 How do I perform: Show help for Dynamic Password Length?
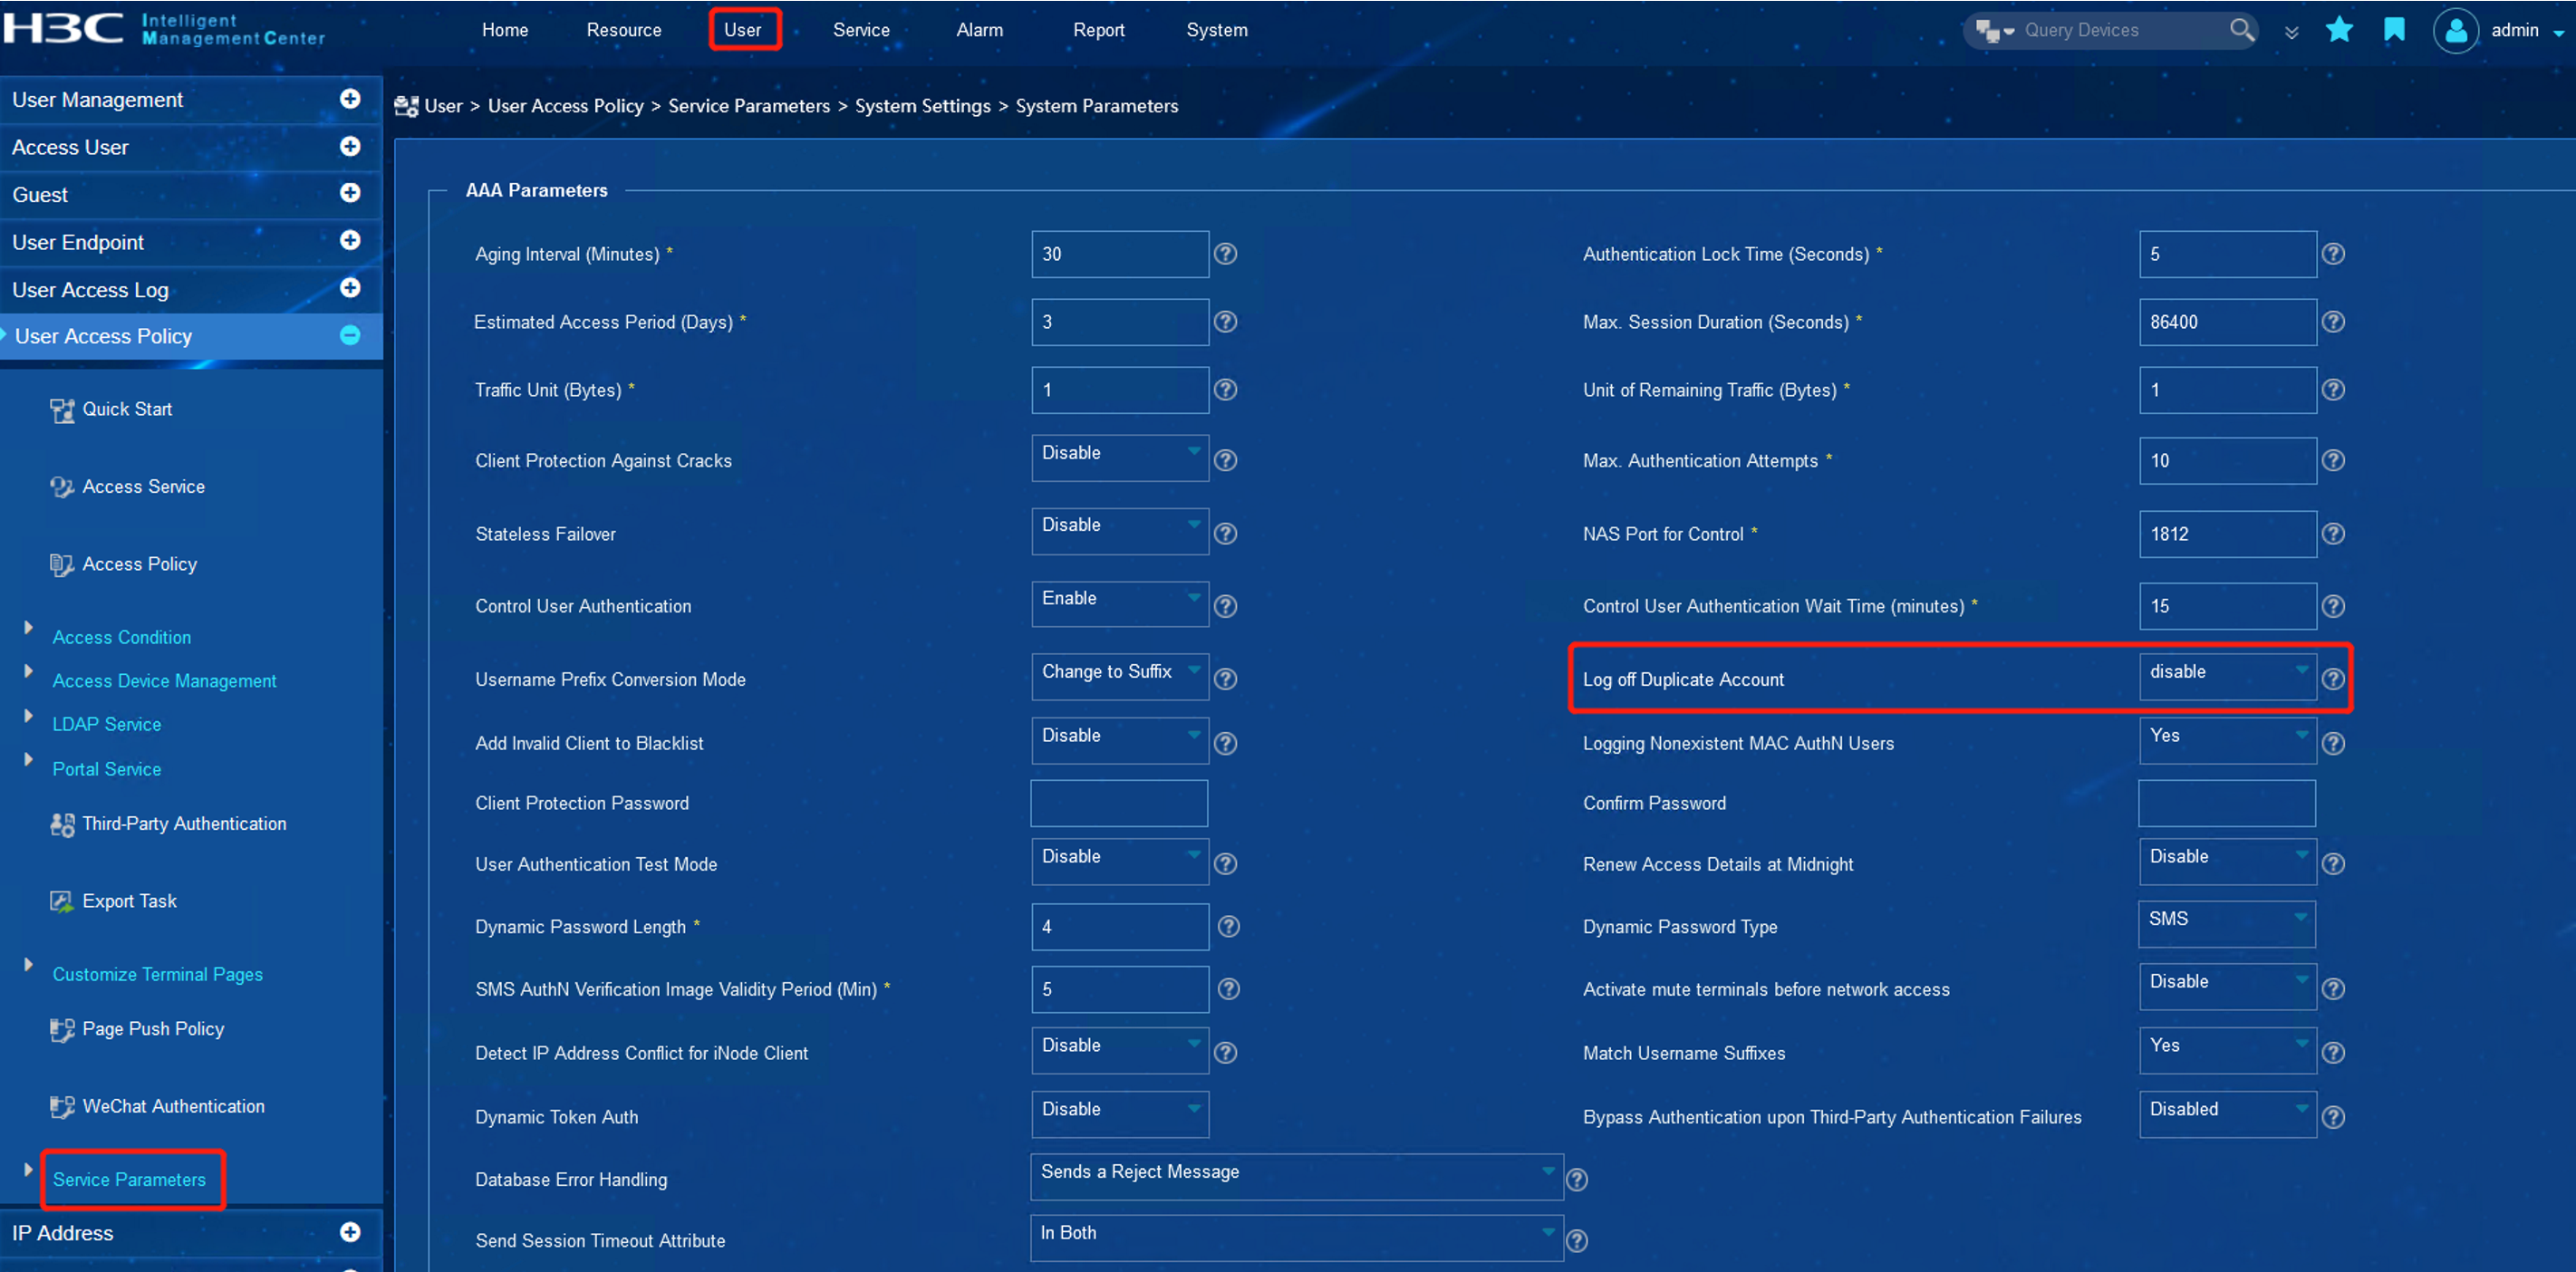1229,927
